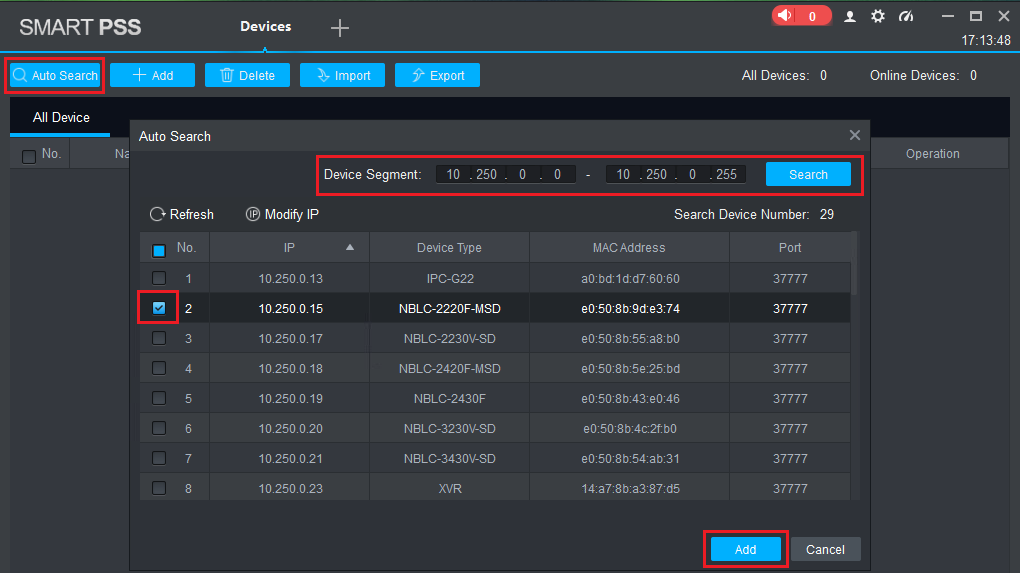Click the Auto Search toolbar button
This screenshot has height=573, width=1020.
click(55, 75)
